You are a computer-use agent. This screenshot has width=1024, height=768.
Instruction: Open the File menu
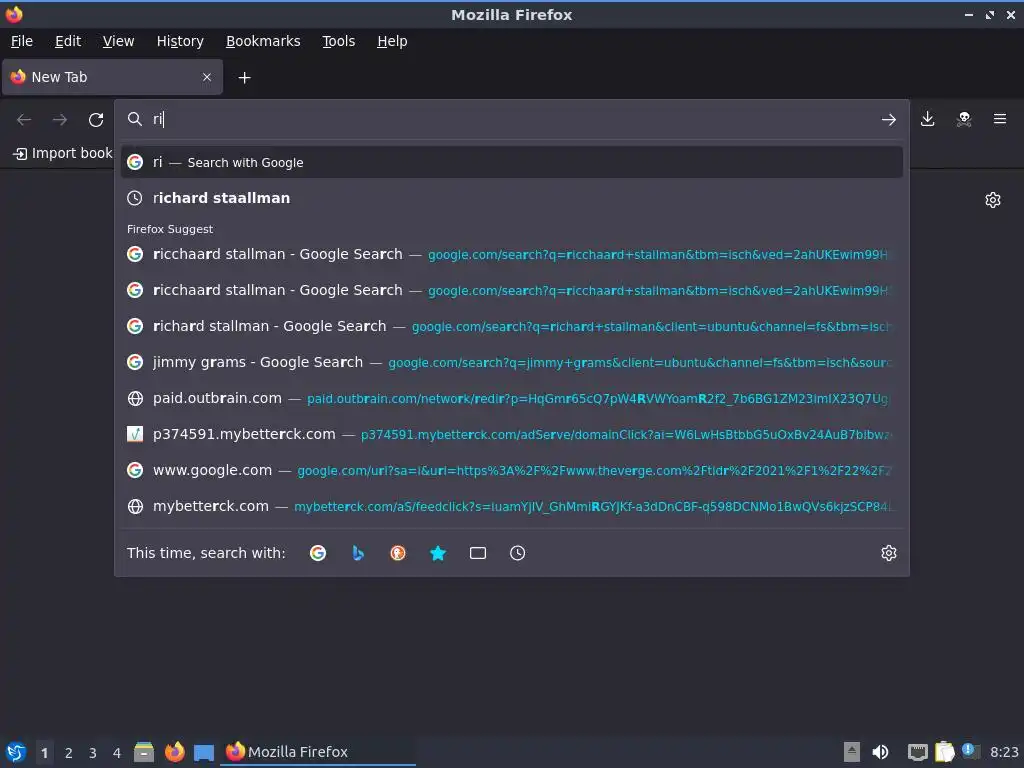pos(22,41)
